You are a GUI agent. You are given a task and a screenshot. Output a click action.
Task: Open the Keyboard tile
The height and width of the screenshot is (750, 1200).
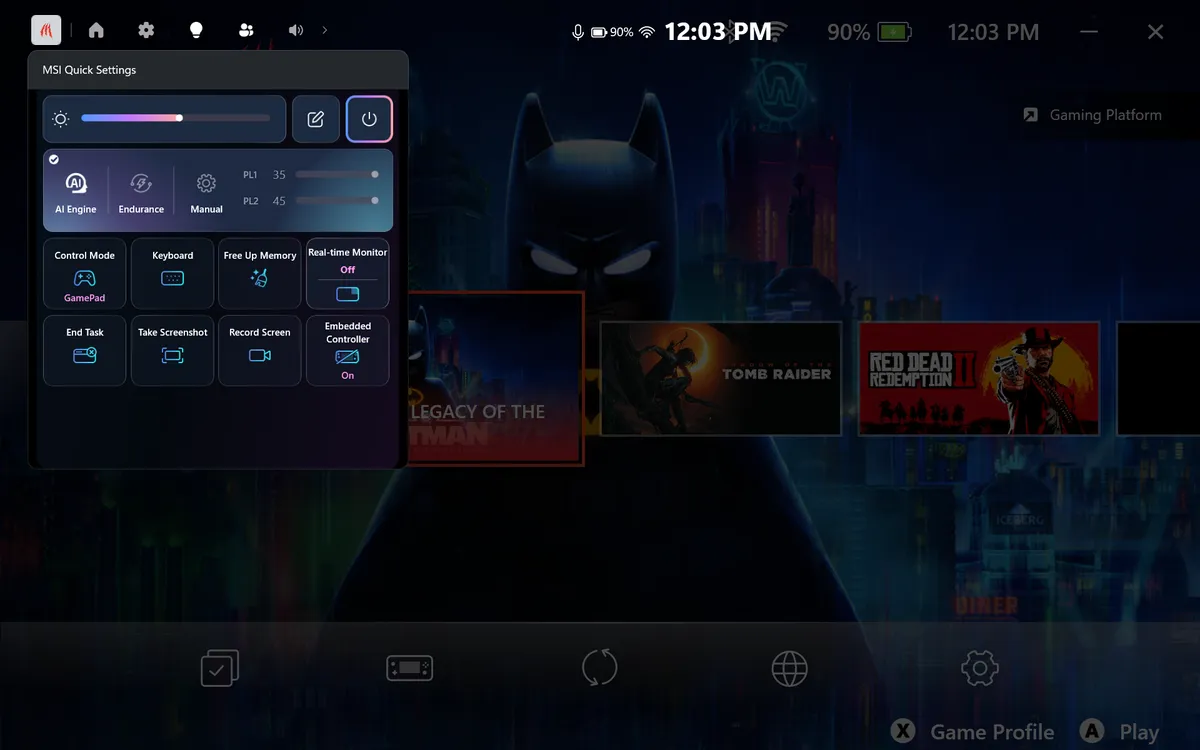tap(173, 273)
